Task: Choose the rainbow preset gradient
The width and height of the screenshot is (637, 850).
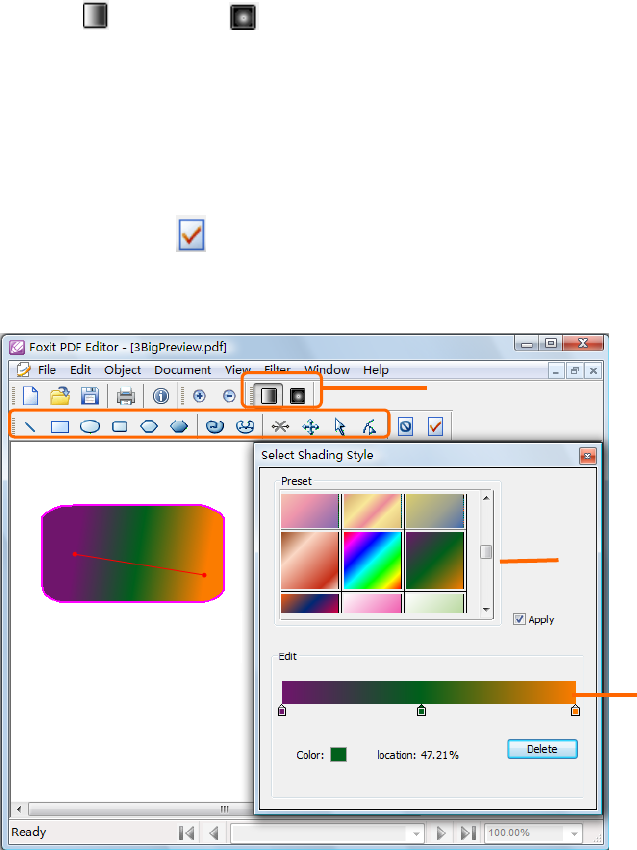Action: 372,561
